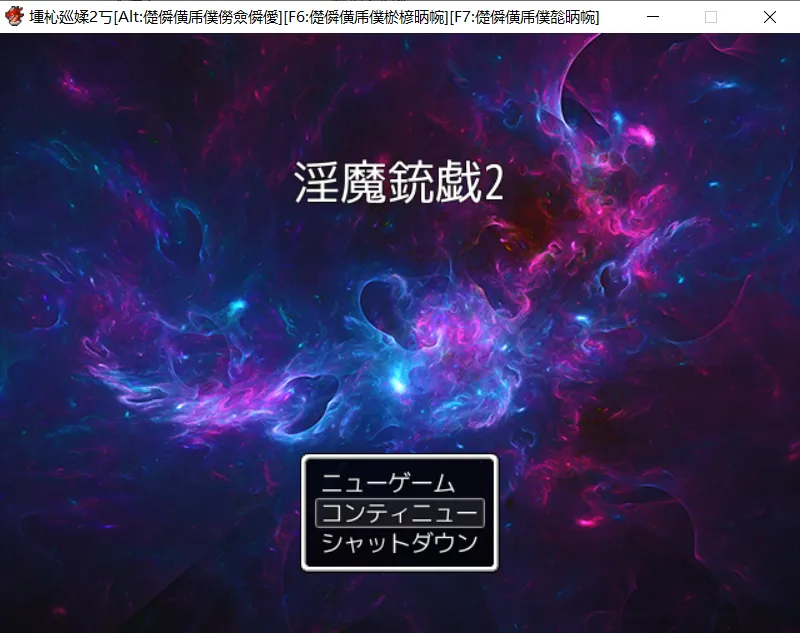Screen dimensions: 800x633
Task: Click シャットダウン to quit the game
Action: tap(399, 543)
